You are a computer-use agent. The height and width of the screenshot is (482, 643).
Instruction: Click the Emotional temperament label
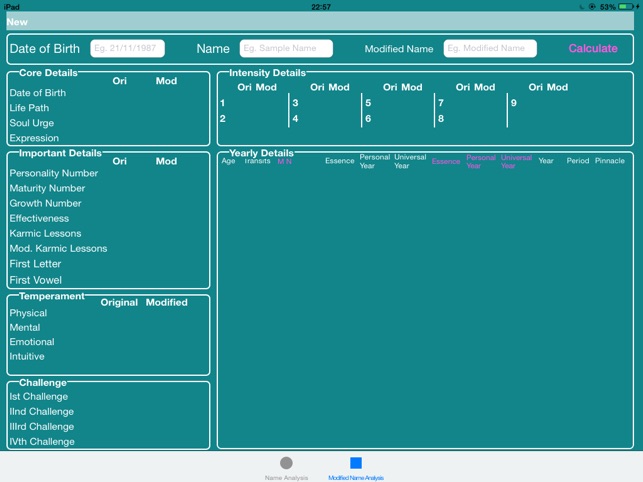(32, 342)
